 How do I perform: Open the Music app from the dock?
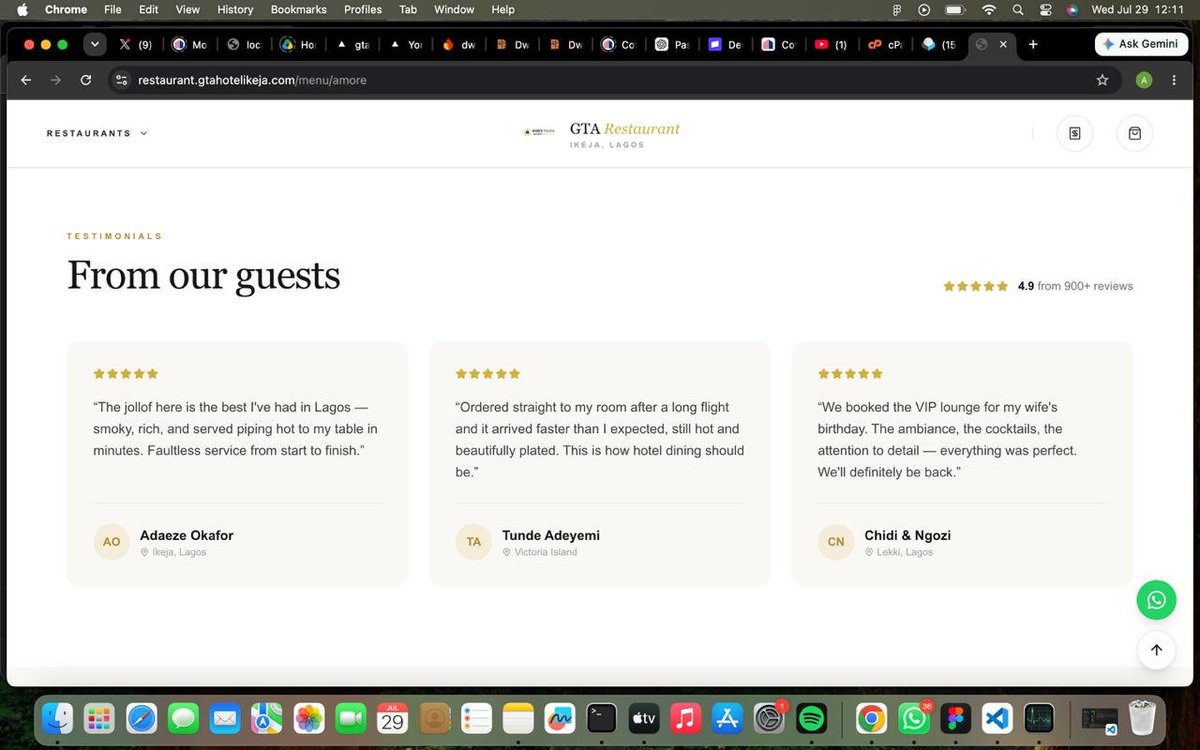685,717
